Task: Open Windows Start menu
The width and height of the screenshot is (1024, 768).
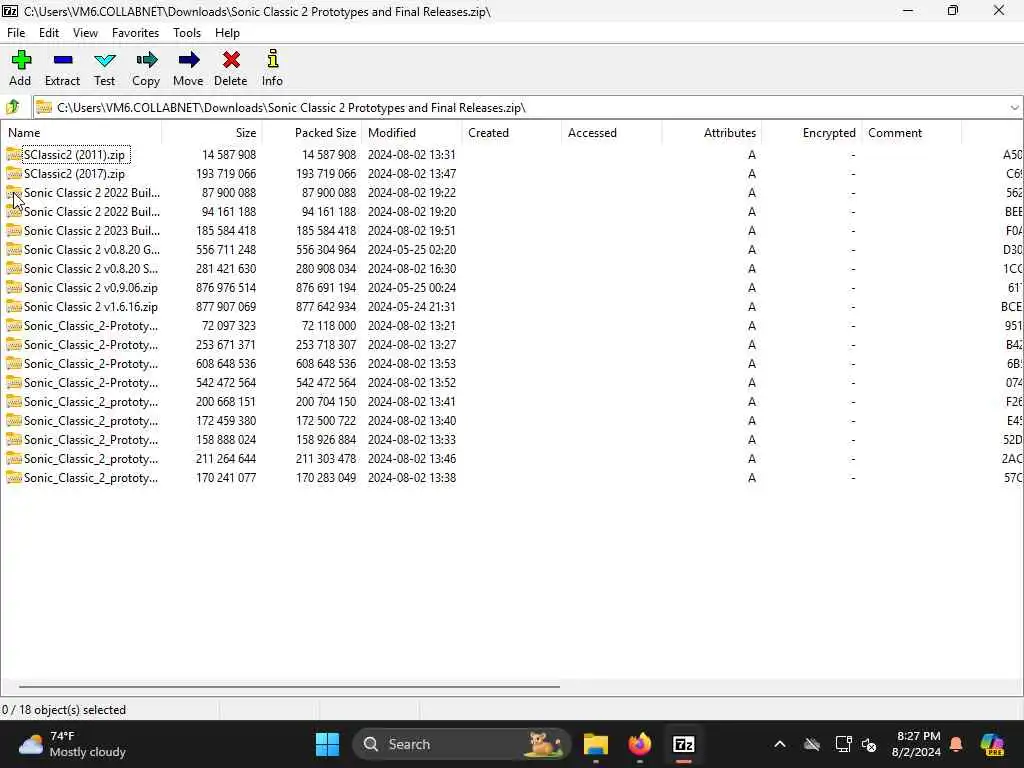Action: tap(327, 744)
